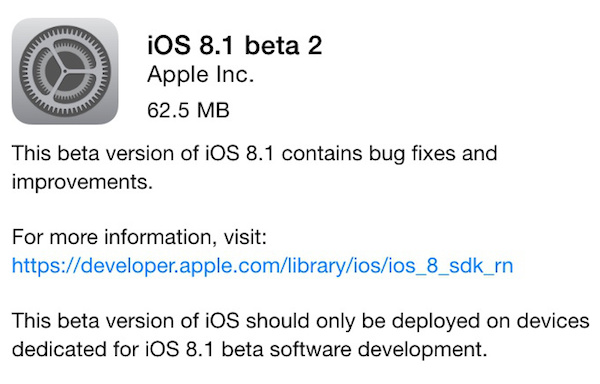This screenshot has height=384, width=600.
Task: Click the word 'devices' in the warning
Action: 553,321
